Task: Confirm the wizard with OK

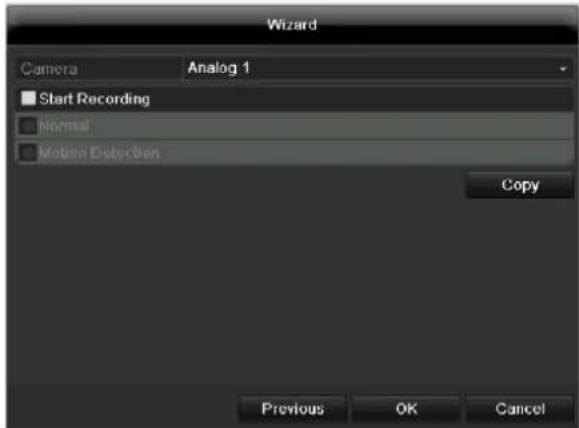Action: tap(406, 409)
